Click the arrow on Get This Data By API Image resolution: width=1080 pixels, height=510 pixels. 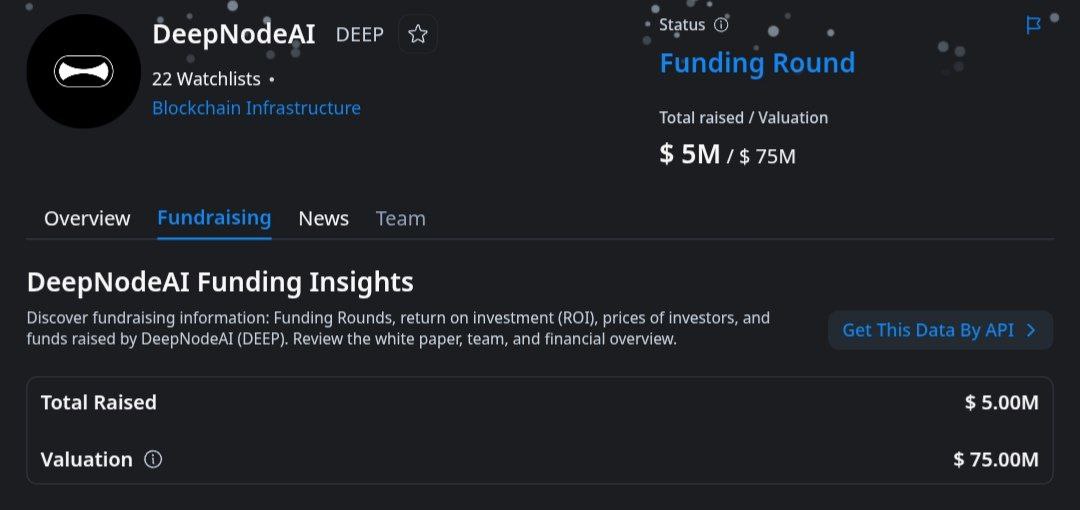click(1032, 330)
